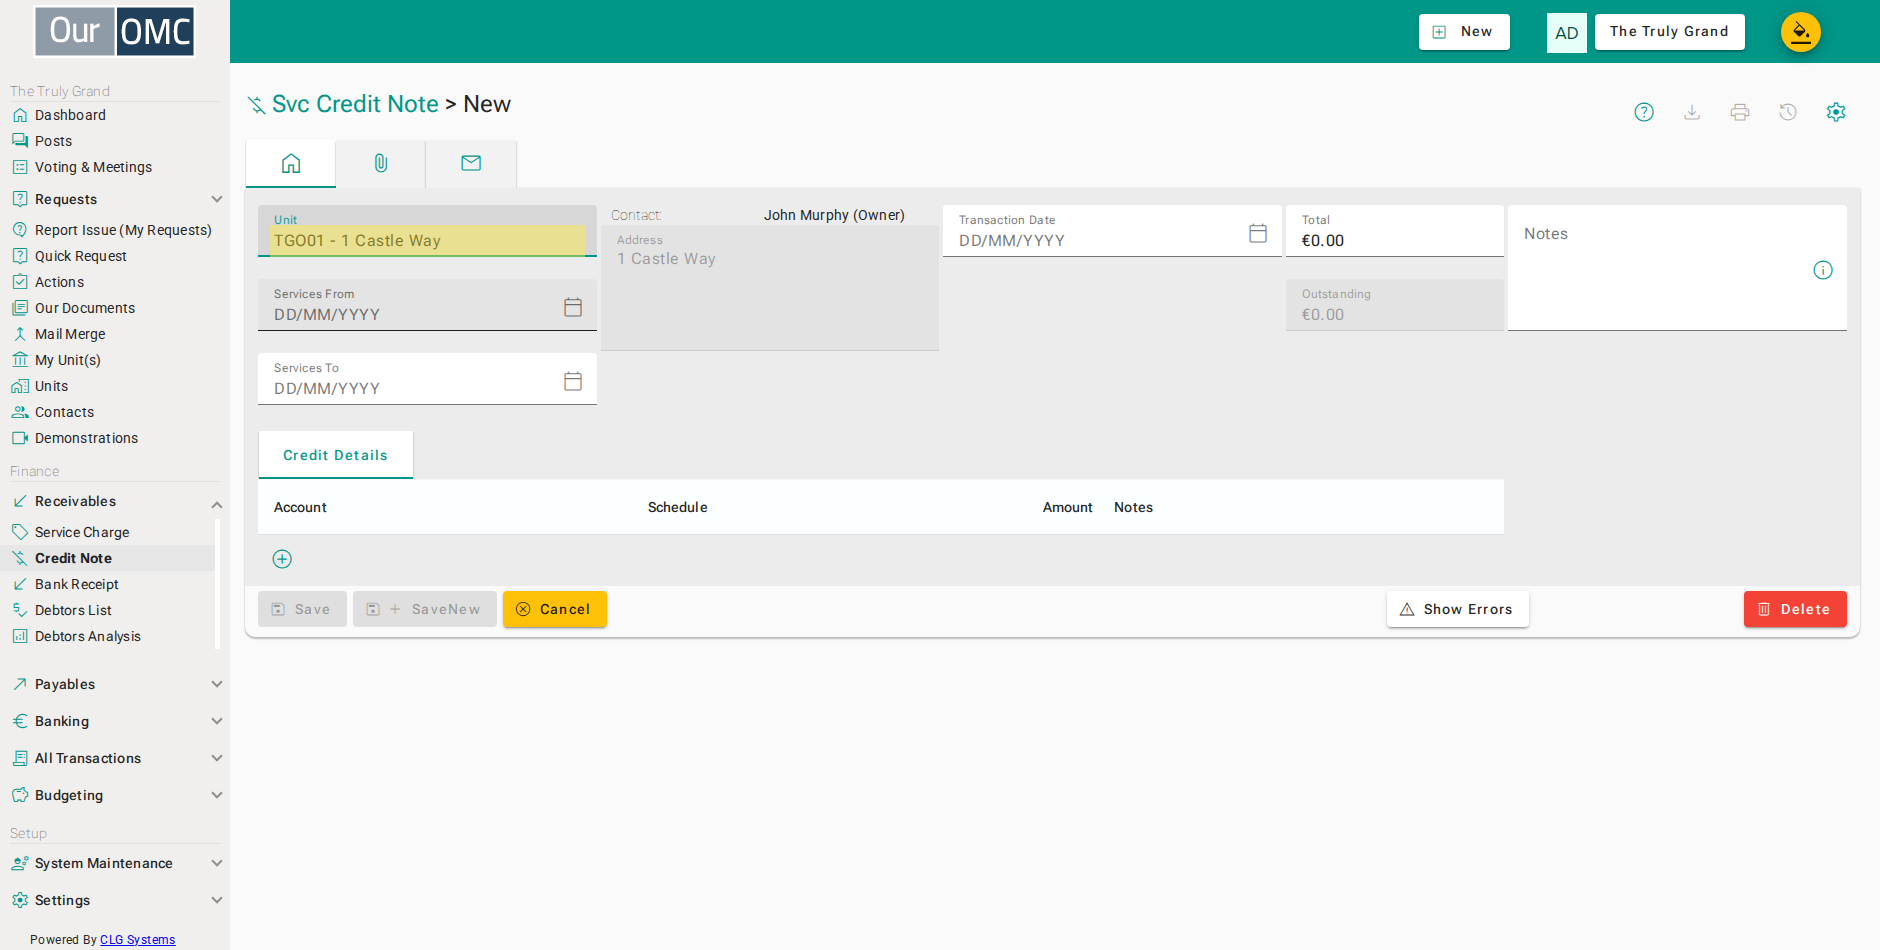Select the home tab icon

tap(291, 163)
